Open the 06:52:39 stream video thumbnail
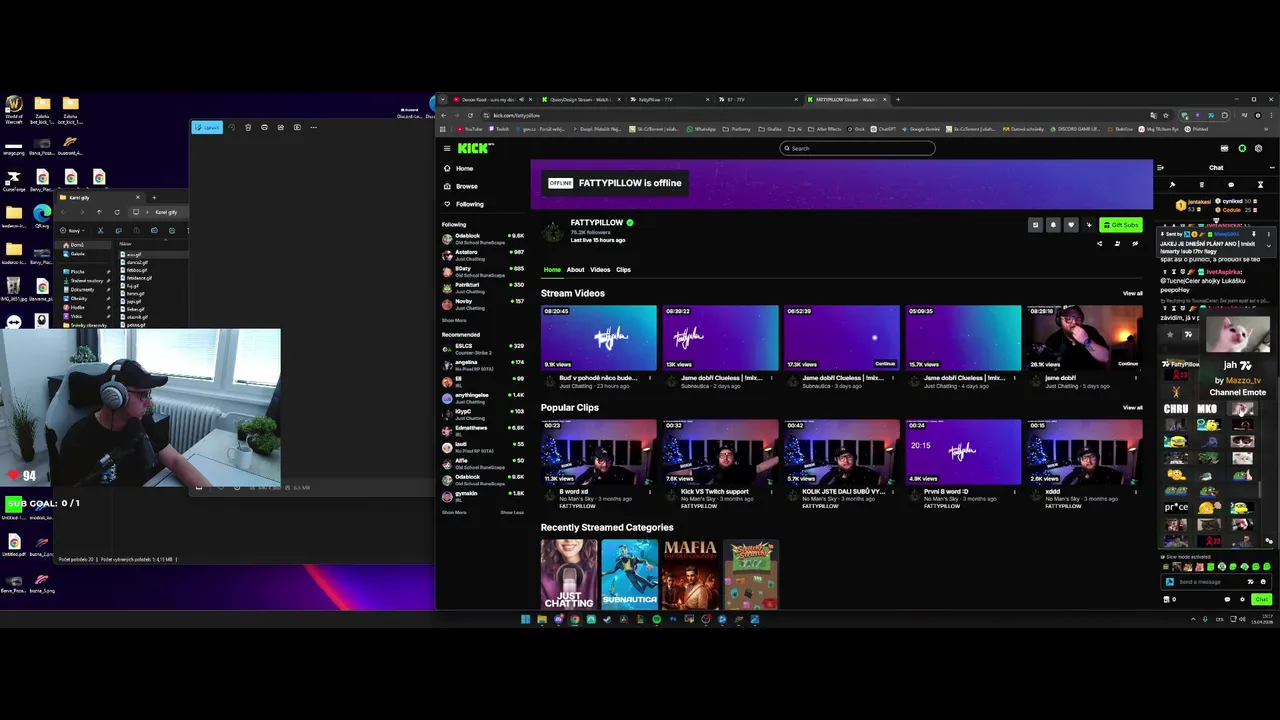The height and width of the screenshot is (720, 1280). coord(841,338)
